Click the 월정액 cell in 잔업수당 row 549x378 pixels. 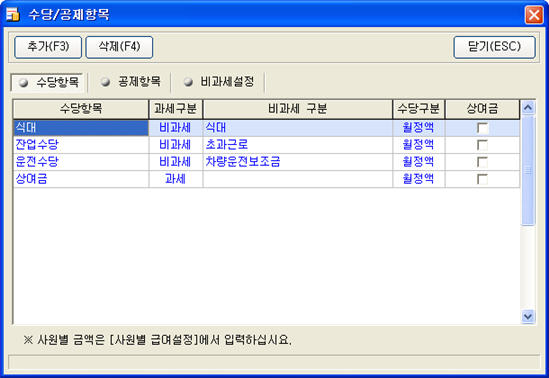click(419, 145)
